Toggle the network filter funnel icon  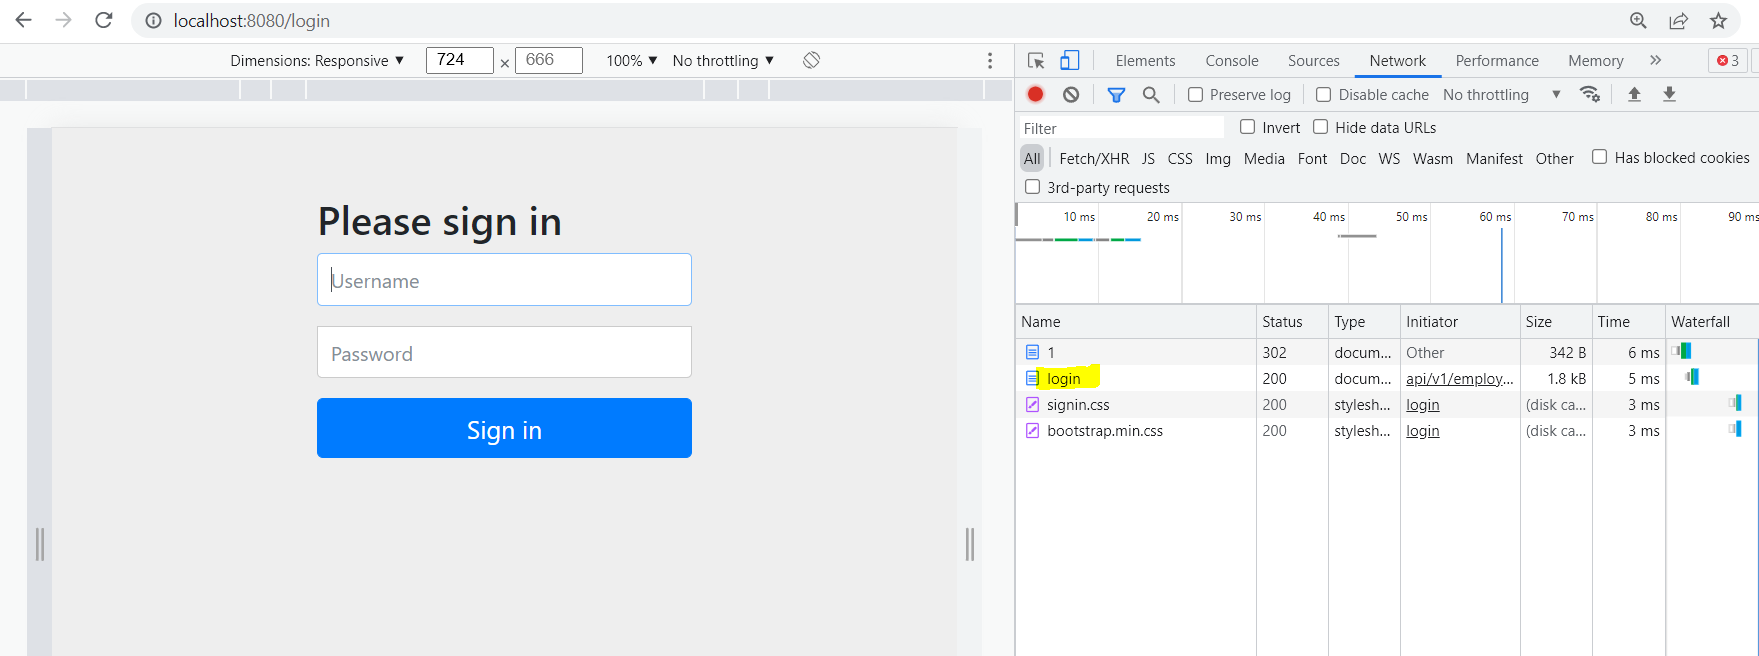click(1116, 94)
